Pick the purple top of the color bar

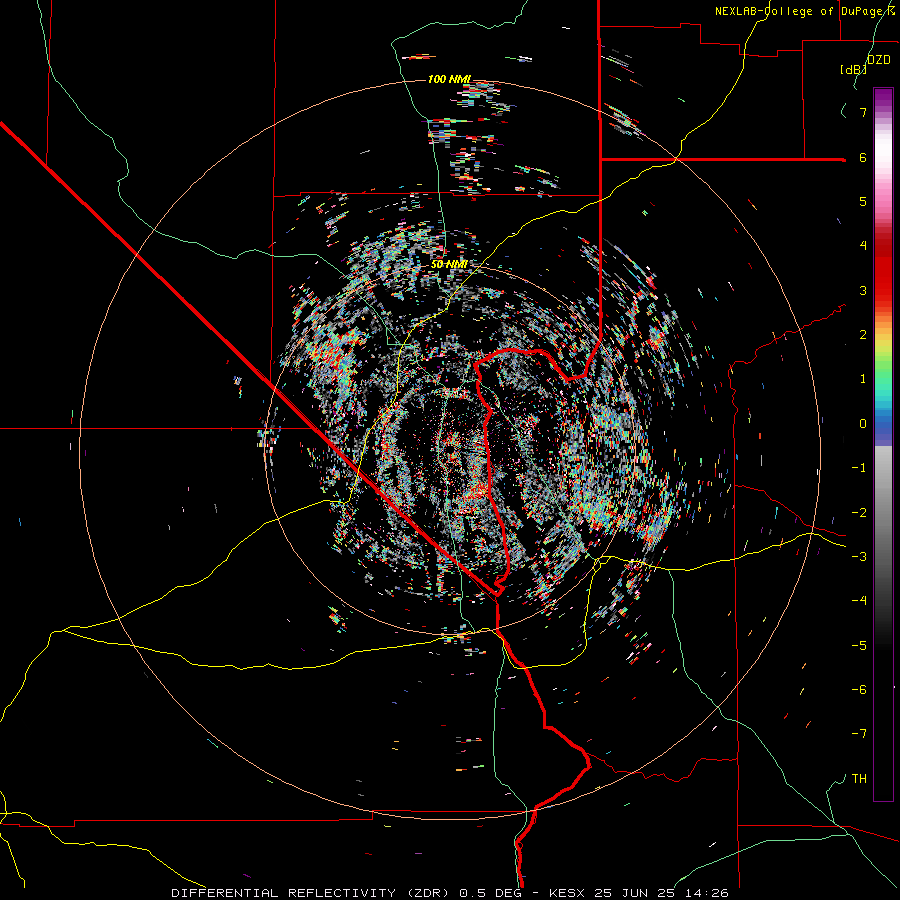tap(883, 95)
